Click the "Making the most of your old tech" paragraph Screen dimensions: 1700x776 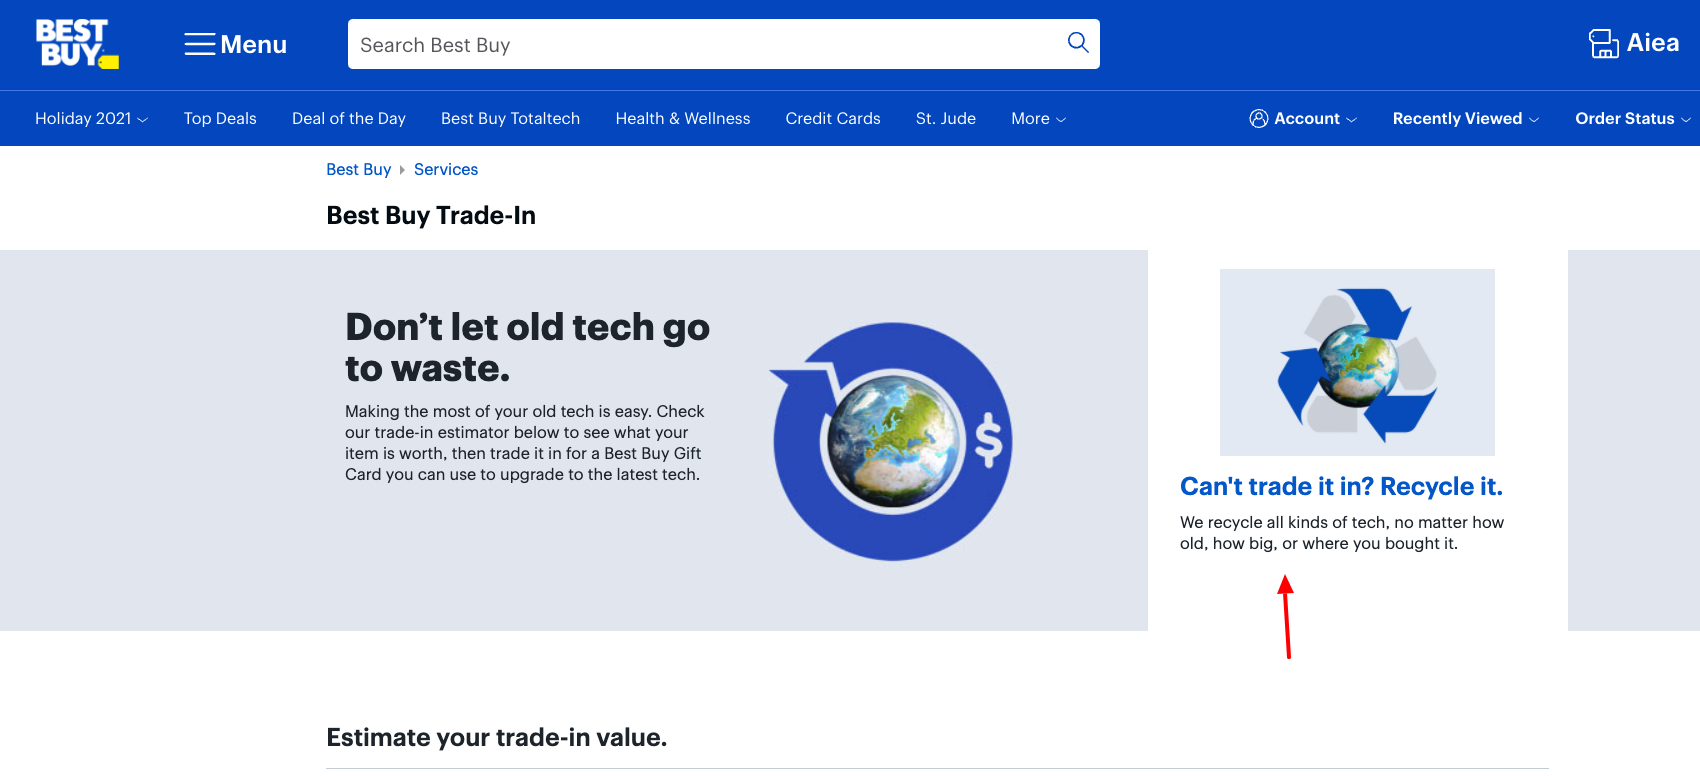coord(524,443)
